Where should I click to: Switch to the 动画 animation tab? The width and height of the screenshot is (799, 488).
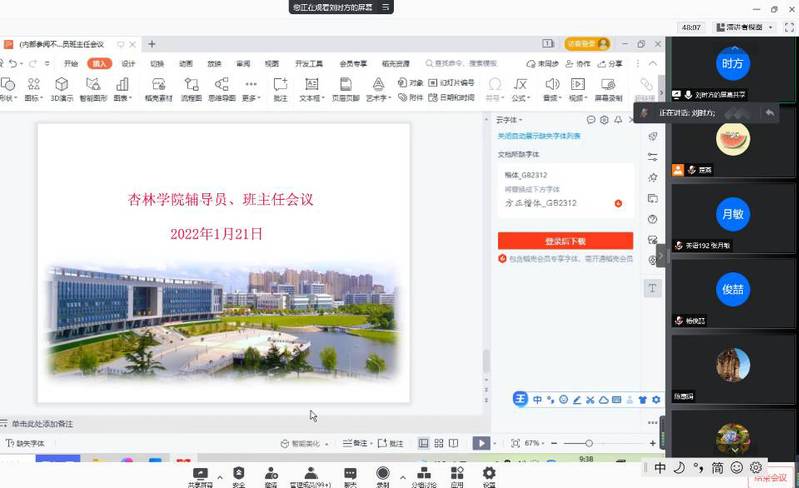pos(185,63)
